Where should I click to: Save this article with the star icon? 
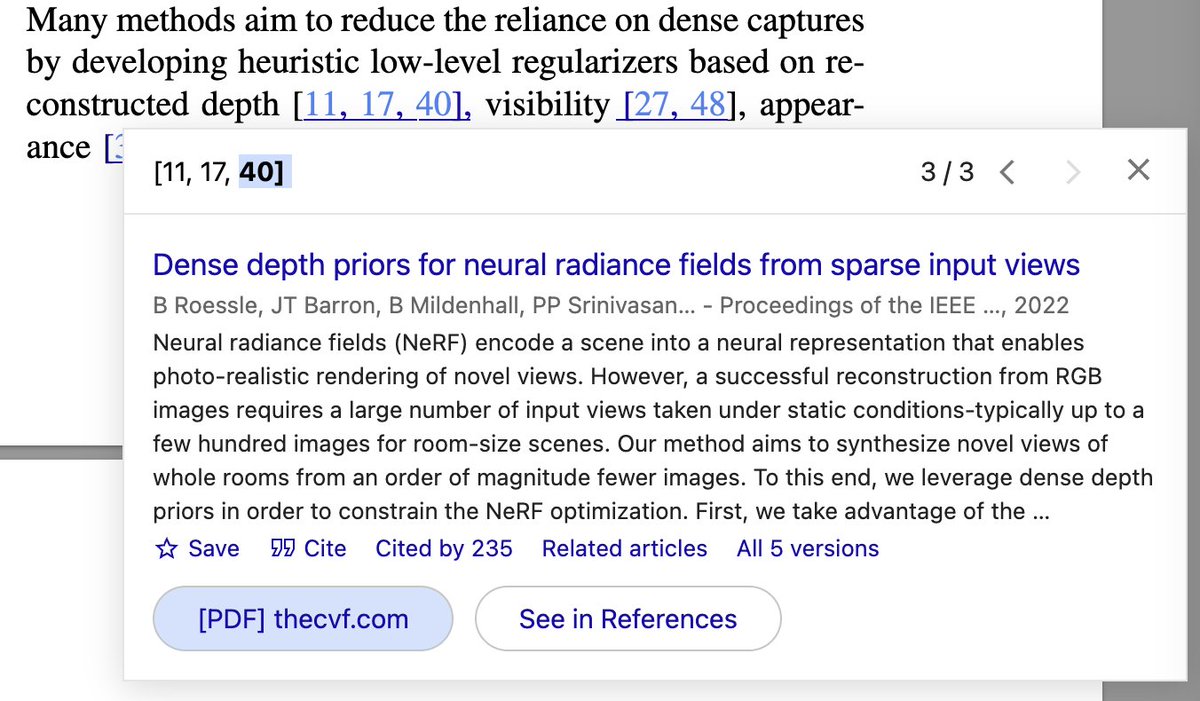pyautogui.click(x=197, y=549)
